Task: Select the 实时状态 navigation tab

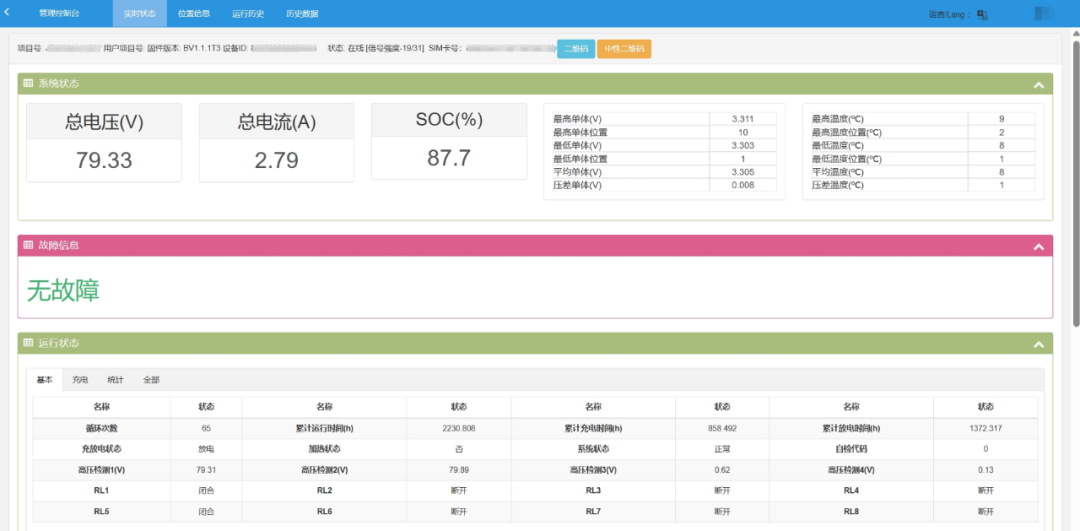Action: pos(140,14)
